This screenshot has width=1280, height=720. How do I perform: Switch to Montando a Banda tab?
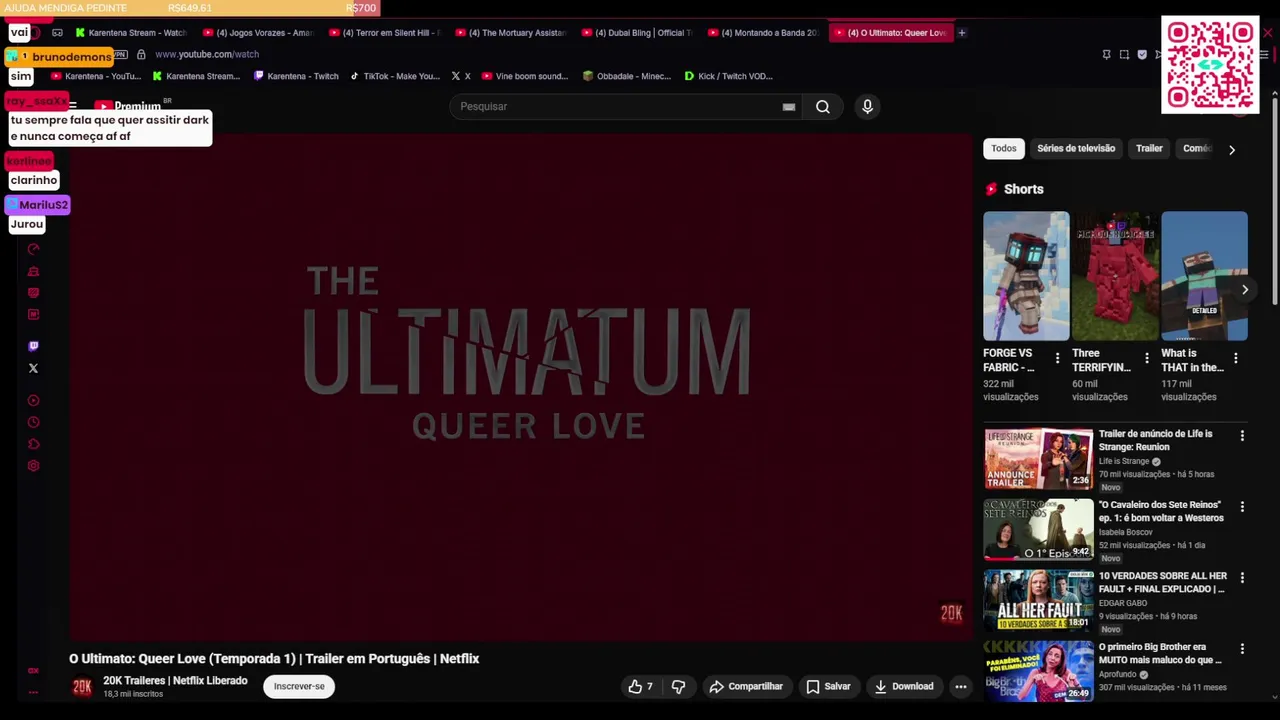click(764, 32)
